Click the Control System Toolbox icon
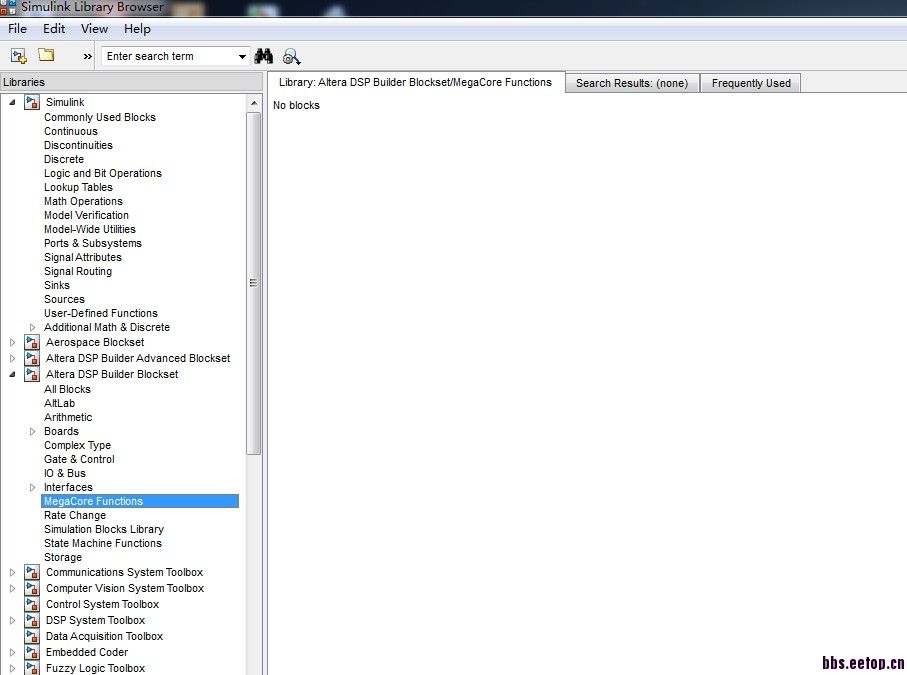This screenshot has height=675, width=907. click(x=32, y=604)
